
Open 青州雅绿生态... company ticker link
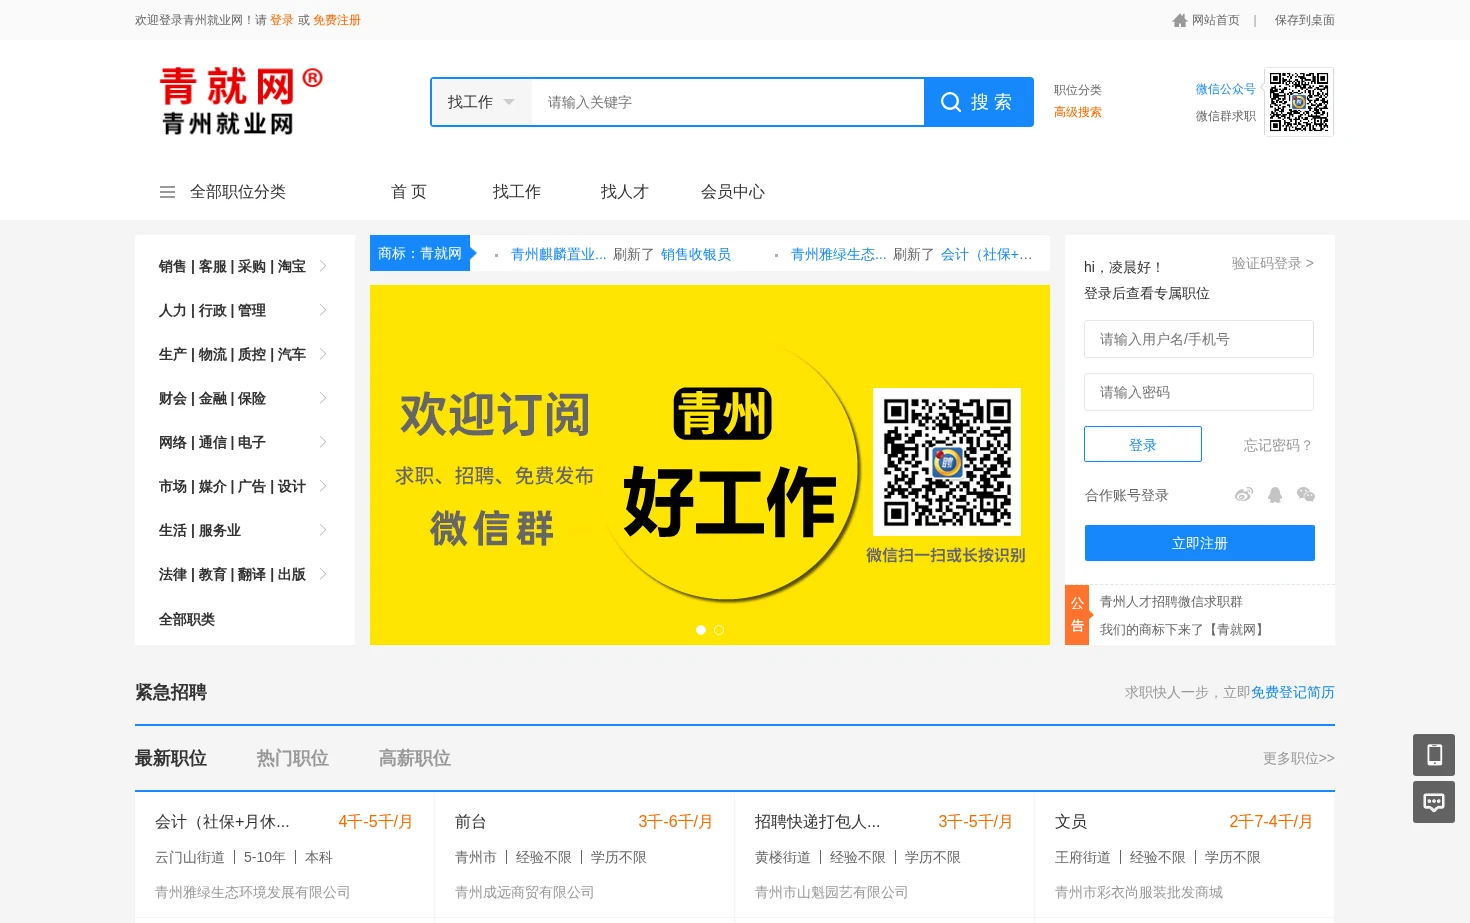pyautogui.click(x=839, y=254)
